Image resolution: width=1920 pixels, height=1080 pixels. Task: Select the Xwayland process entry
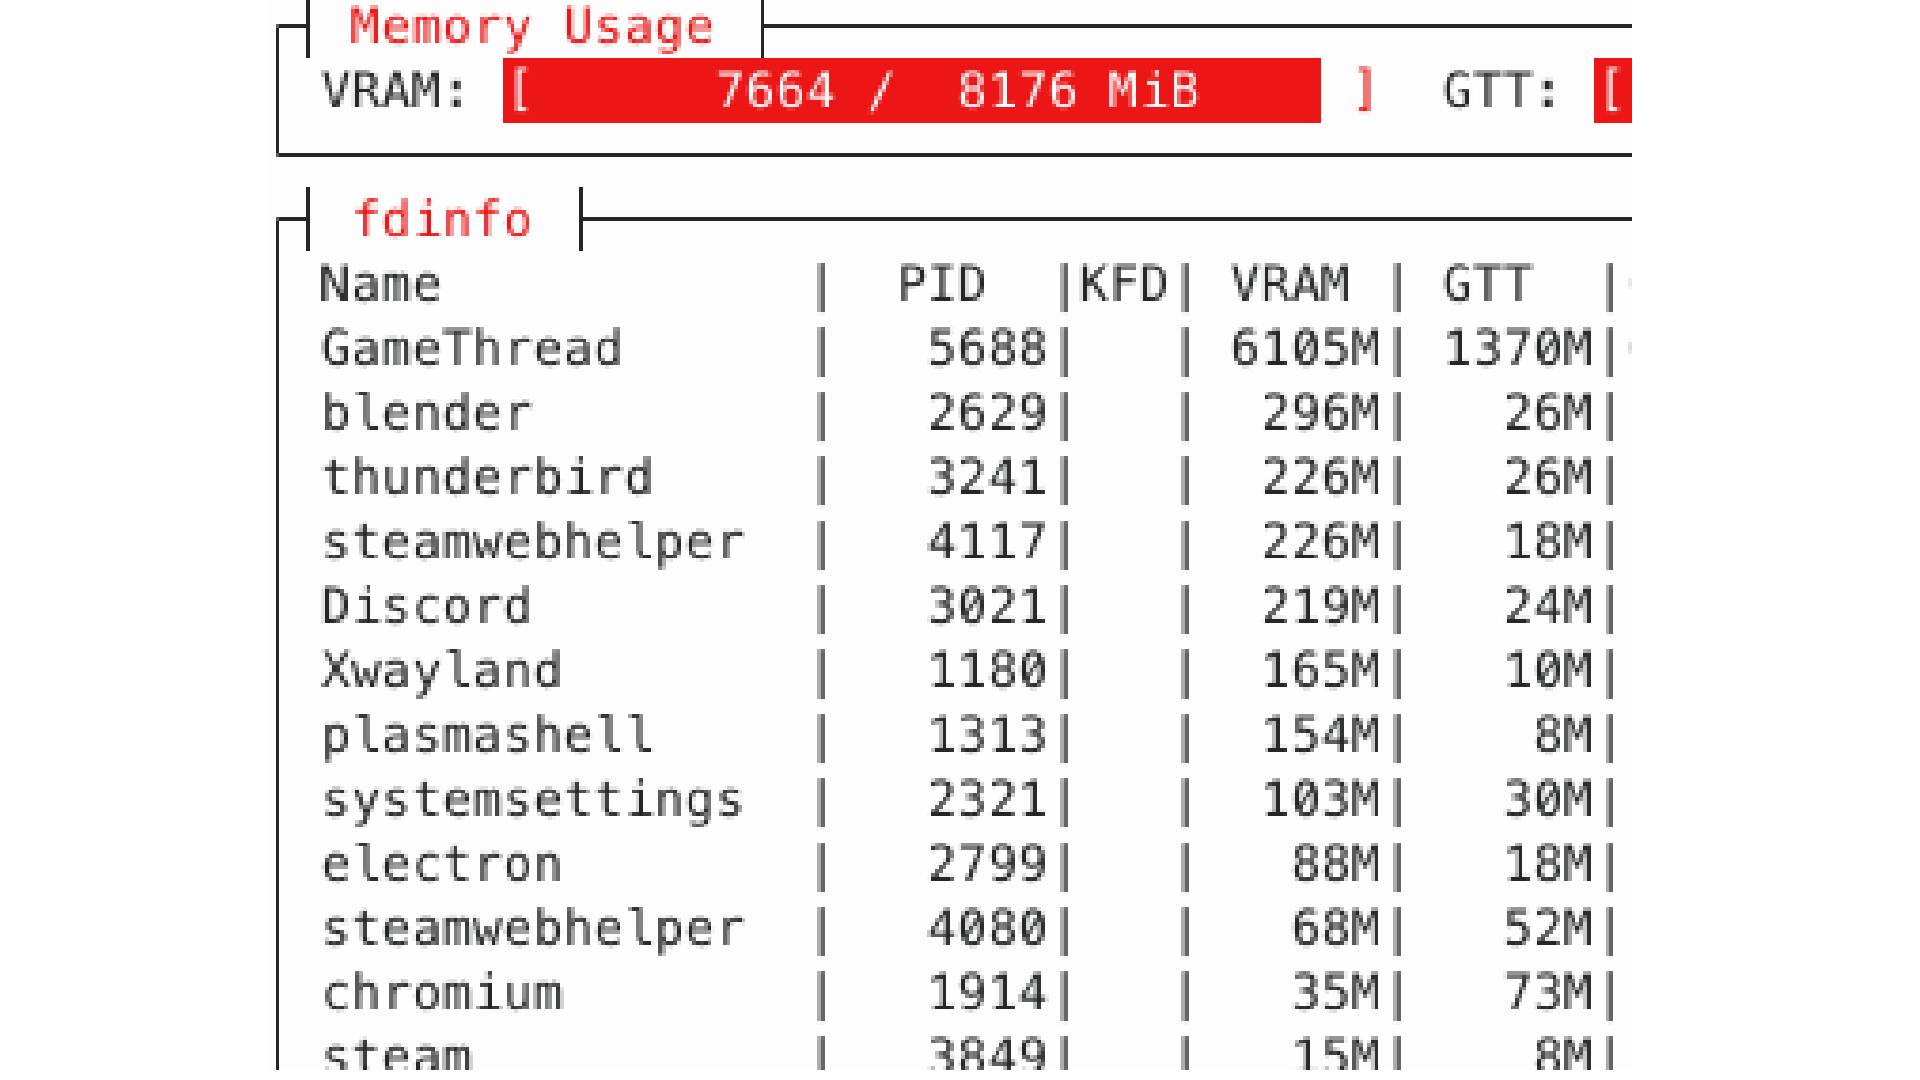[x=440, y=669]
